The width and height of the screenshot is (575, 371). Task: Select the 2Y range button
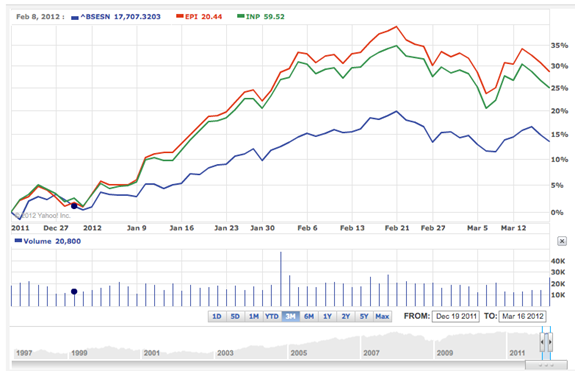345,316
